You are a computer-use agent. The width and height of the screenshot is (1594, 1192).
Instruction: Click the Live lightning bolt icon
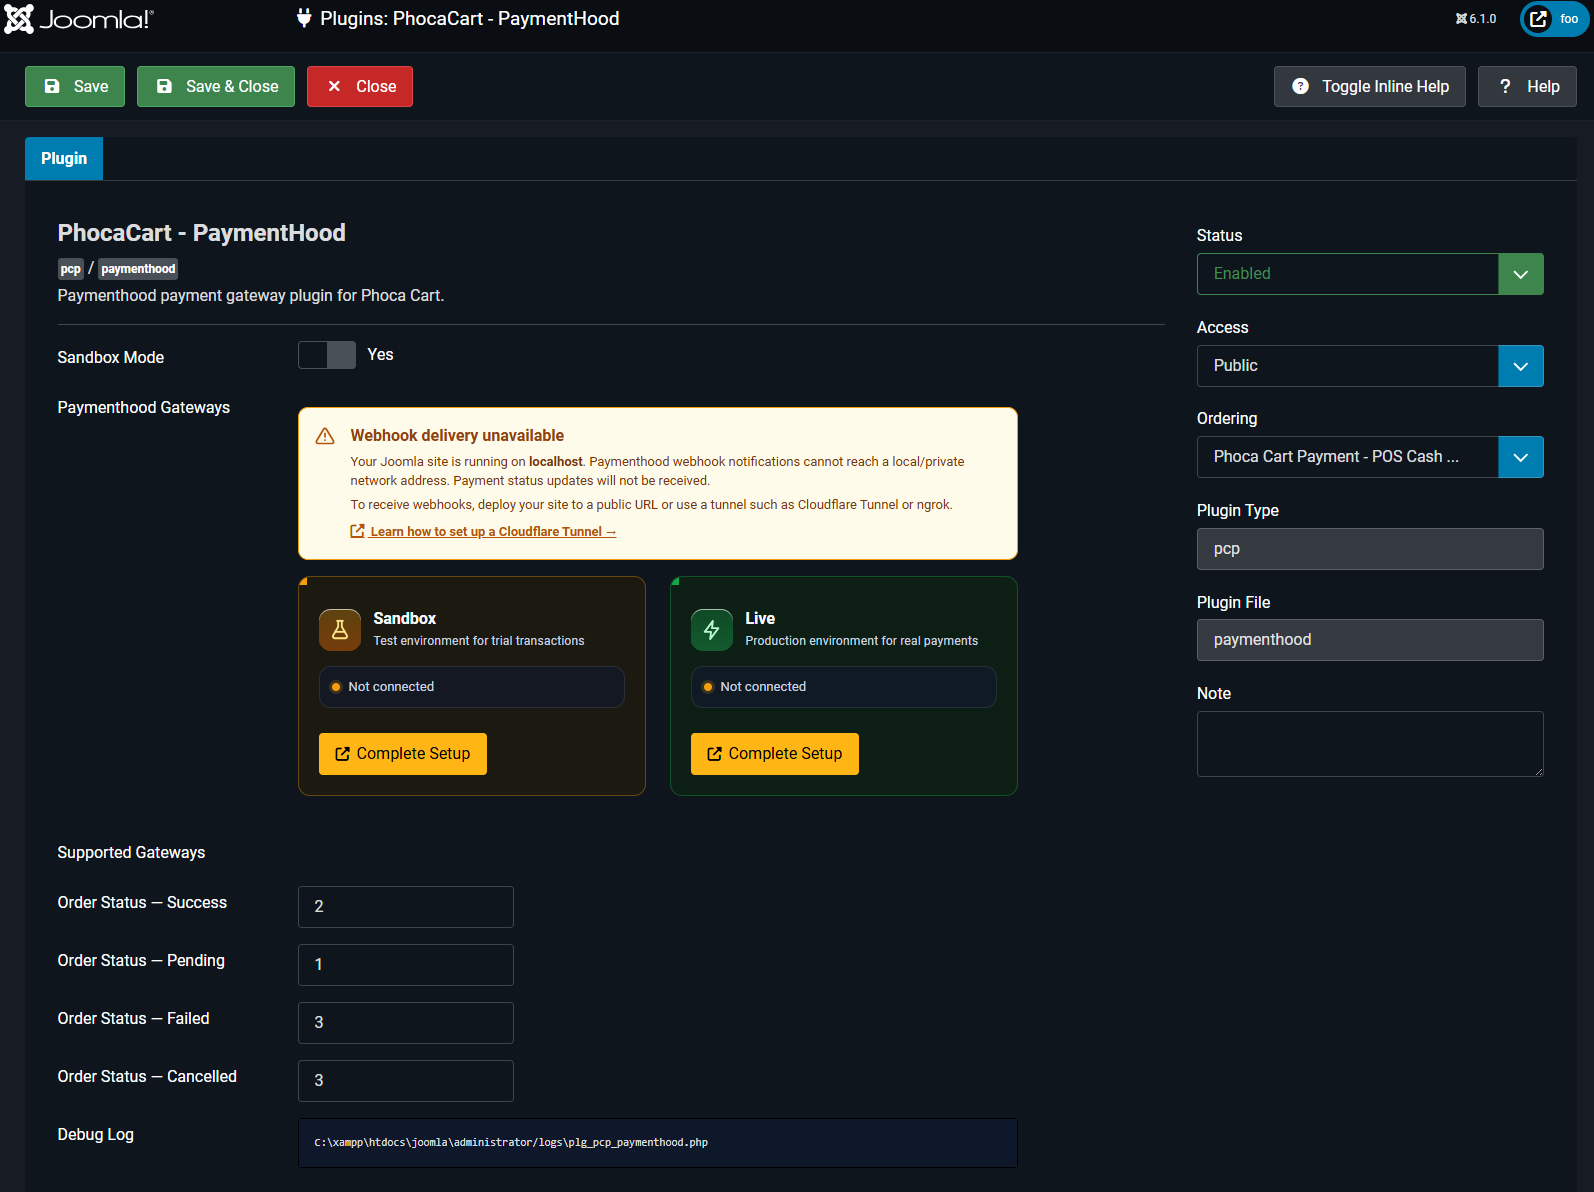point(712,630)
